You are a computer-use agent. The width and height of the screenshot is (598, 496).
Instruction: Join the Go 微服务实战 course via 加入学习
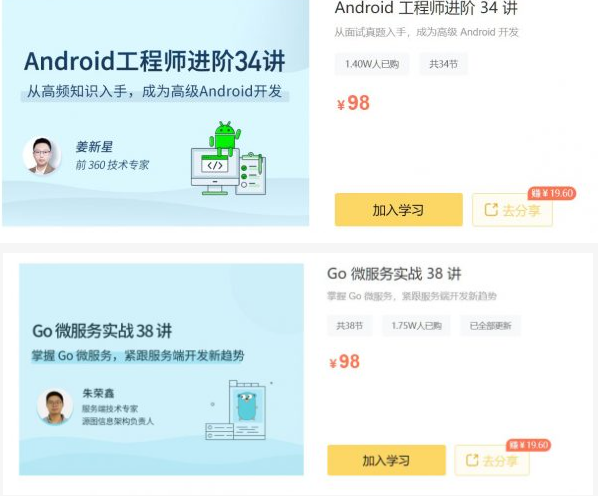(386, 460)
